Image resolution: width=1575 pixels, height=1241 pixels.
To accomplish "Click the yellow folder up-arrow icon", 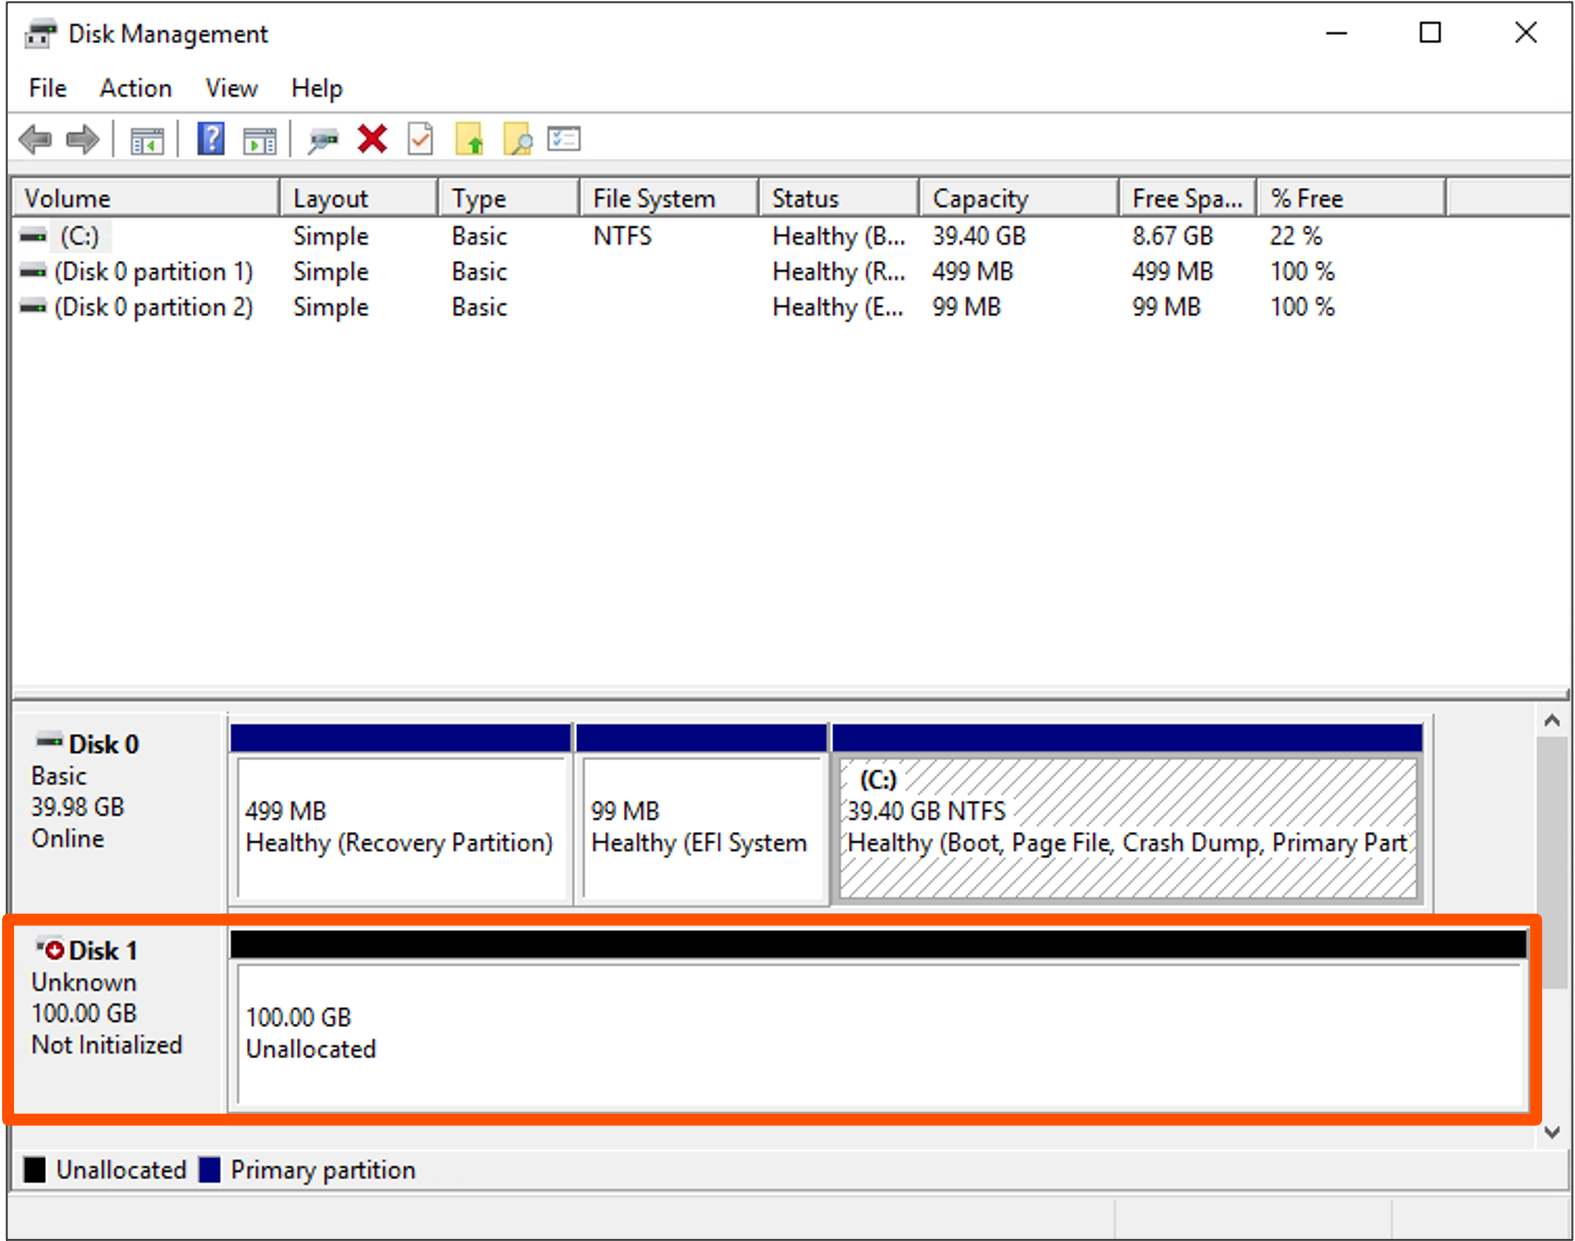I will click(469, 139).
